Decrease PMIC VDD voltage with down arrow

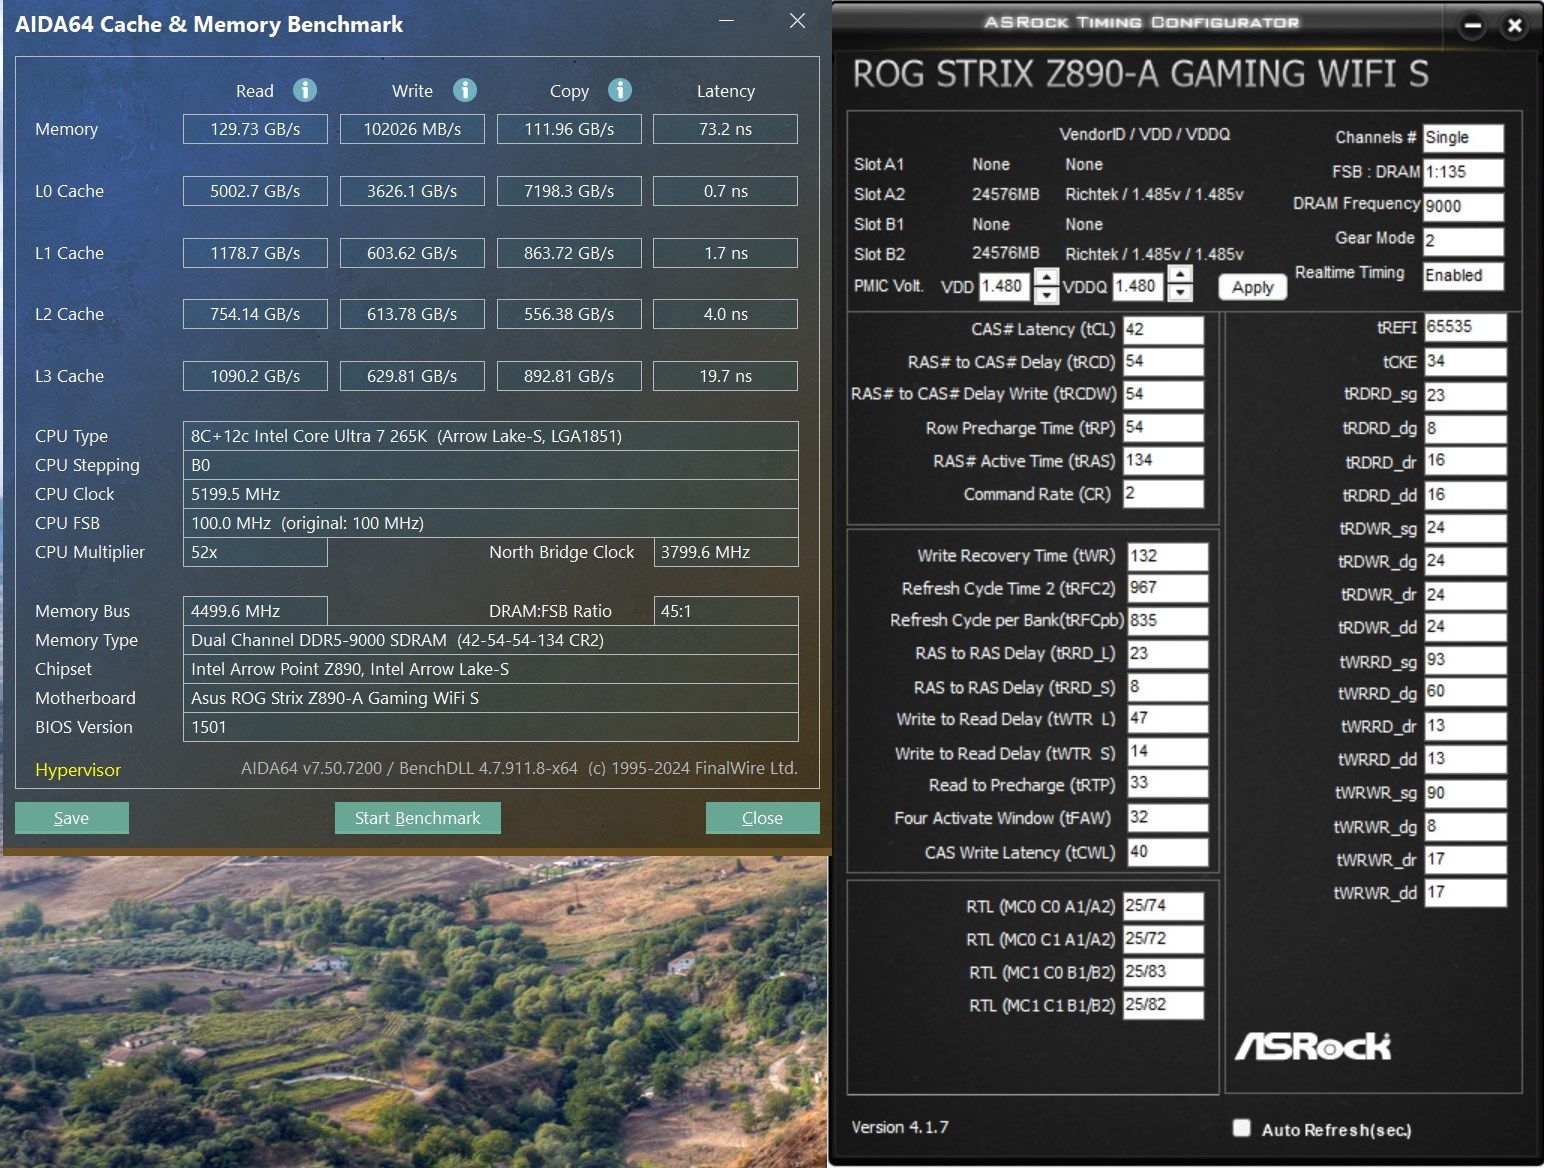(1046, 294)
